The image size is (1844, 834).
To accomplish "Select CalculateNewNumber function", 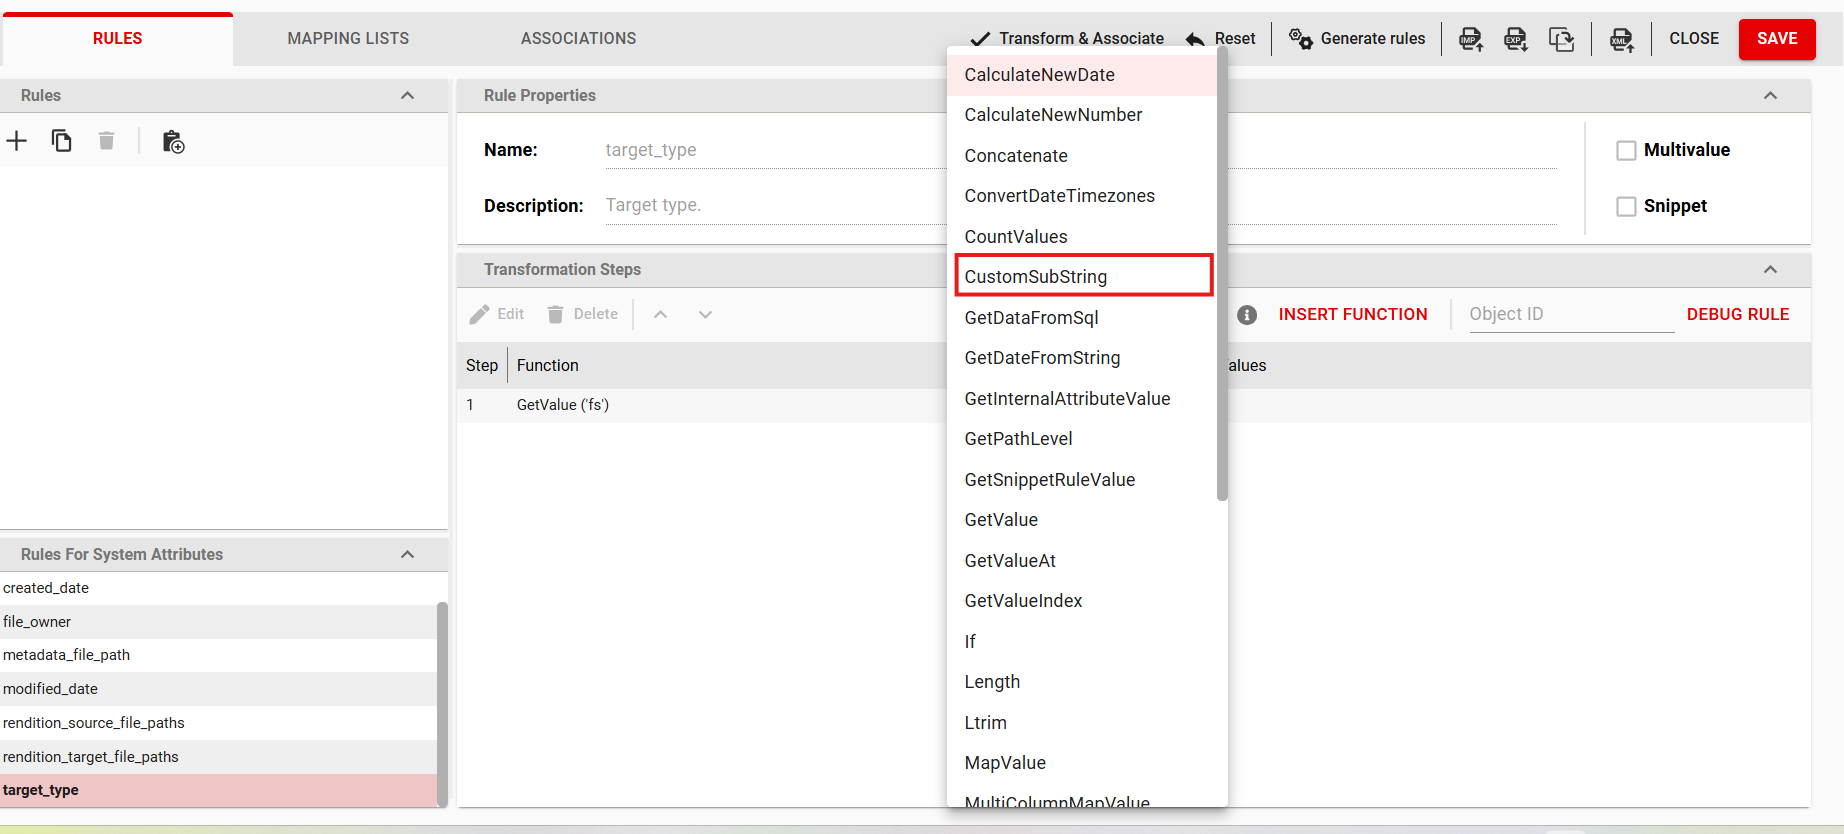I will [x=1082, y=115].
